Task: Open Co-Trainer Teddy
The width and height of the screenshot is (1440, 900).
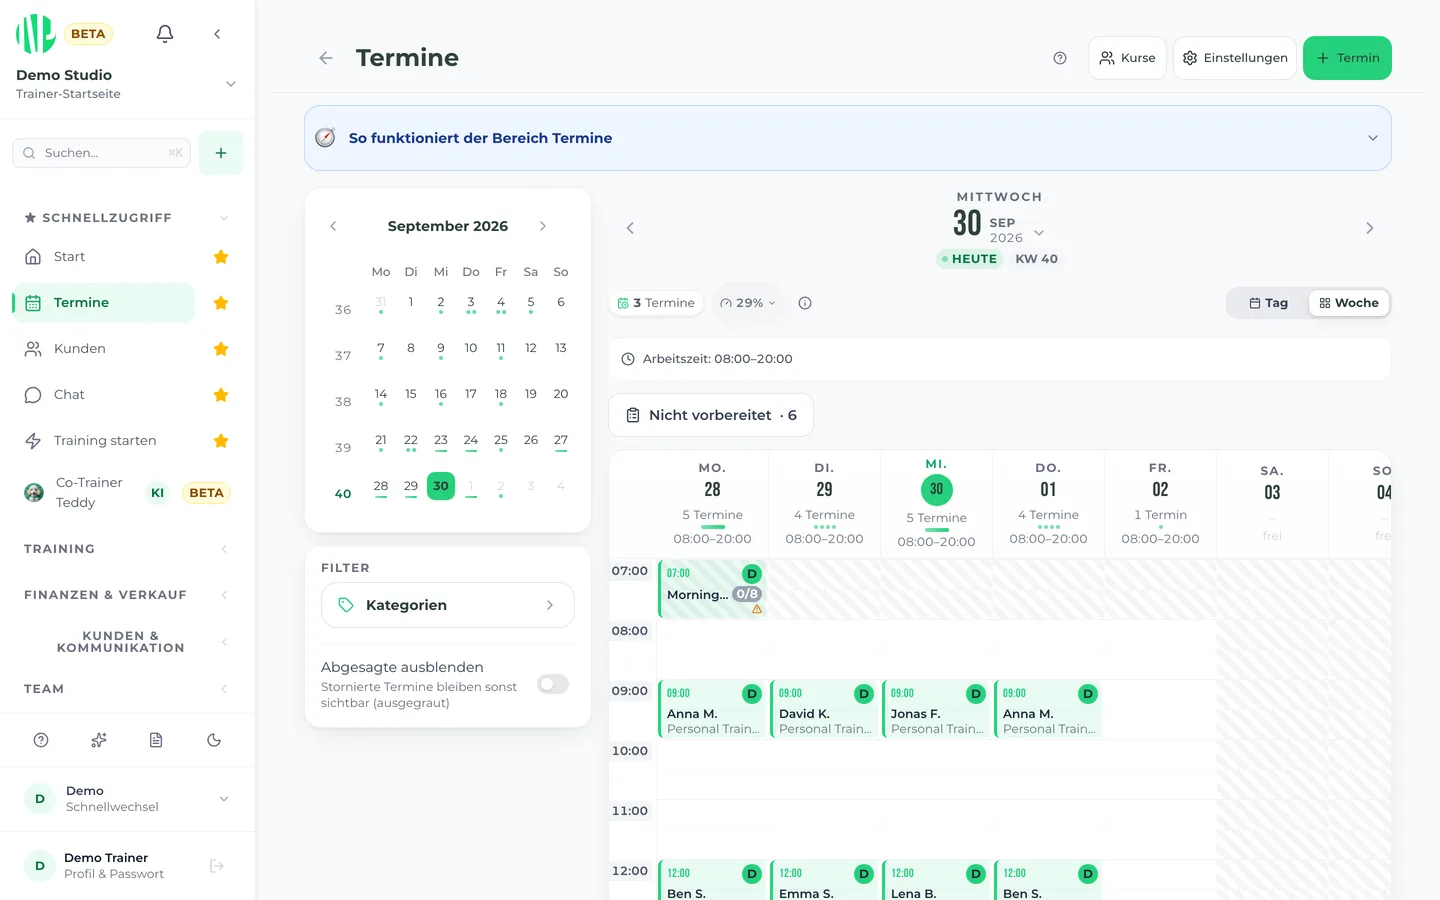Action: tap(127, 492)
